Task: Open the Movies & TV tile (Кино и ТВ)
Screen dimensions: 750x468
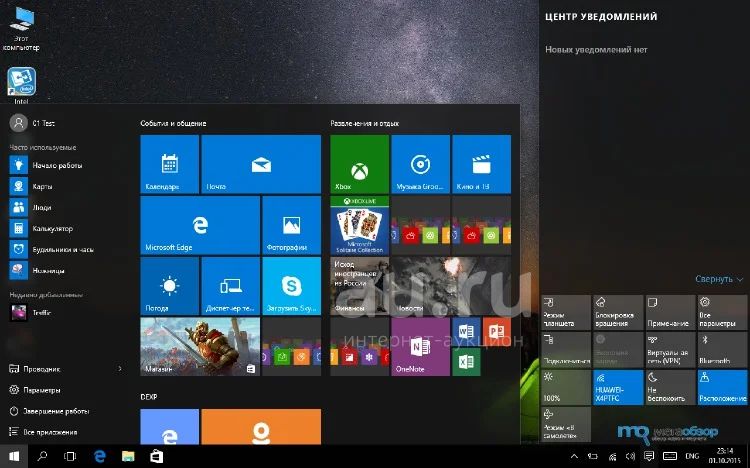Action: (x=481, y=164)
